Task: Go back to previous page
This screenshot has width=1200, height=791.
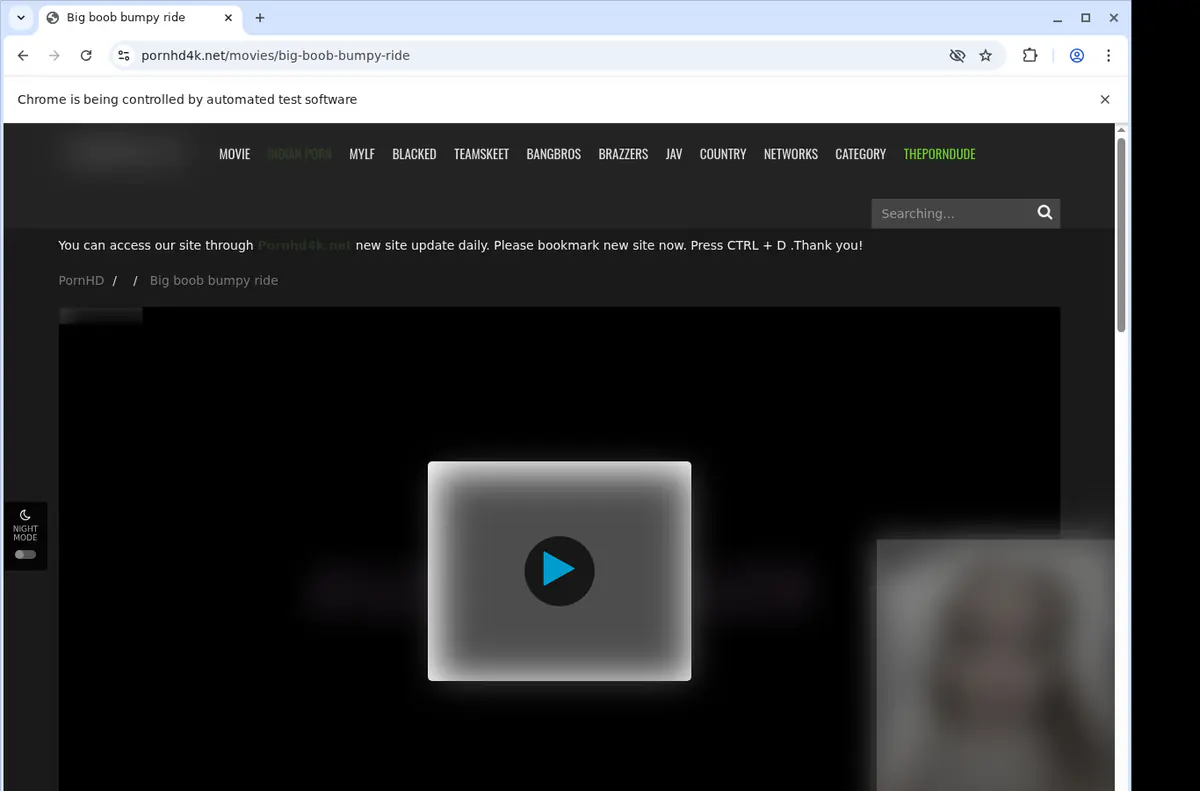Action: click(23, 56)
